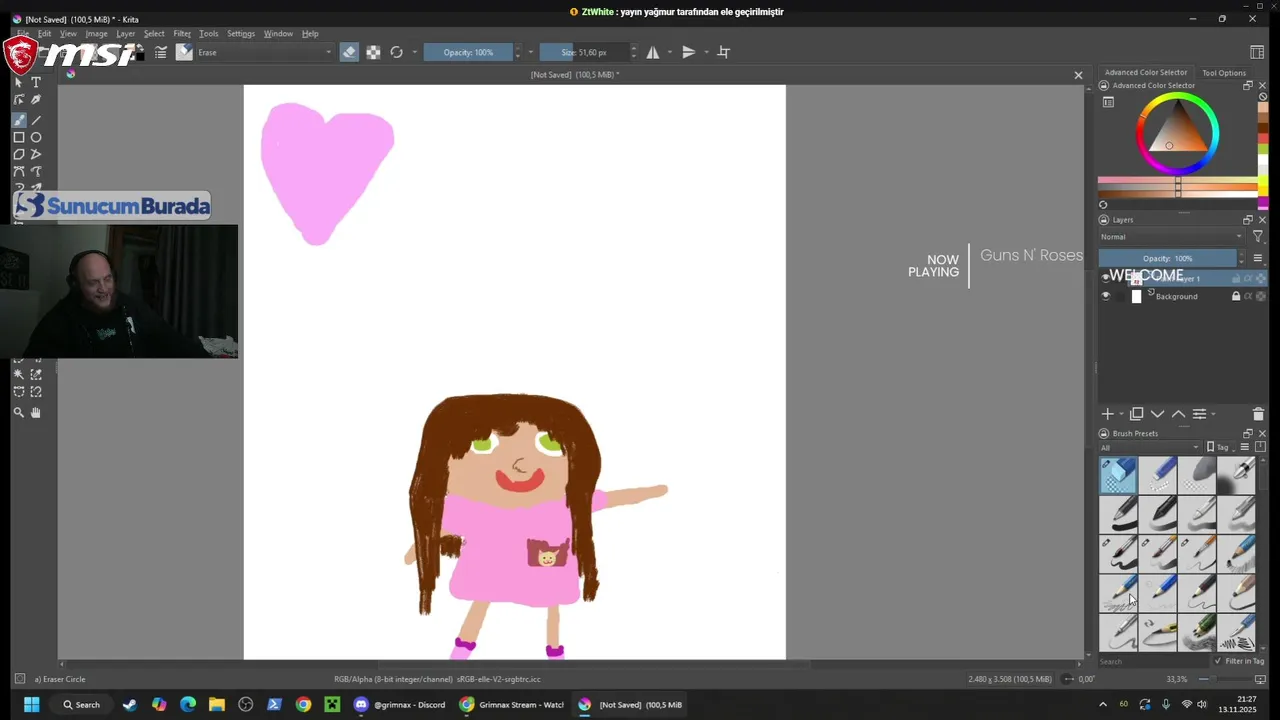Select the Pan hand tool
The width and height of the screenshot is (1280, 720).
point(36,412)
